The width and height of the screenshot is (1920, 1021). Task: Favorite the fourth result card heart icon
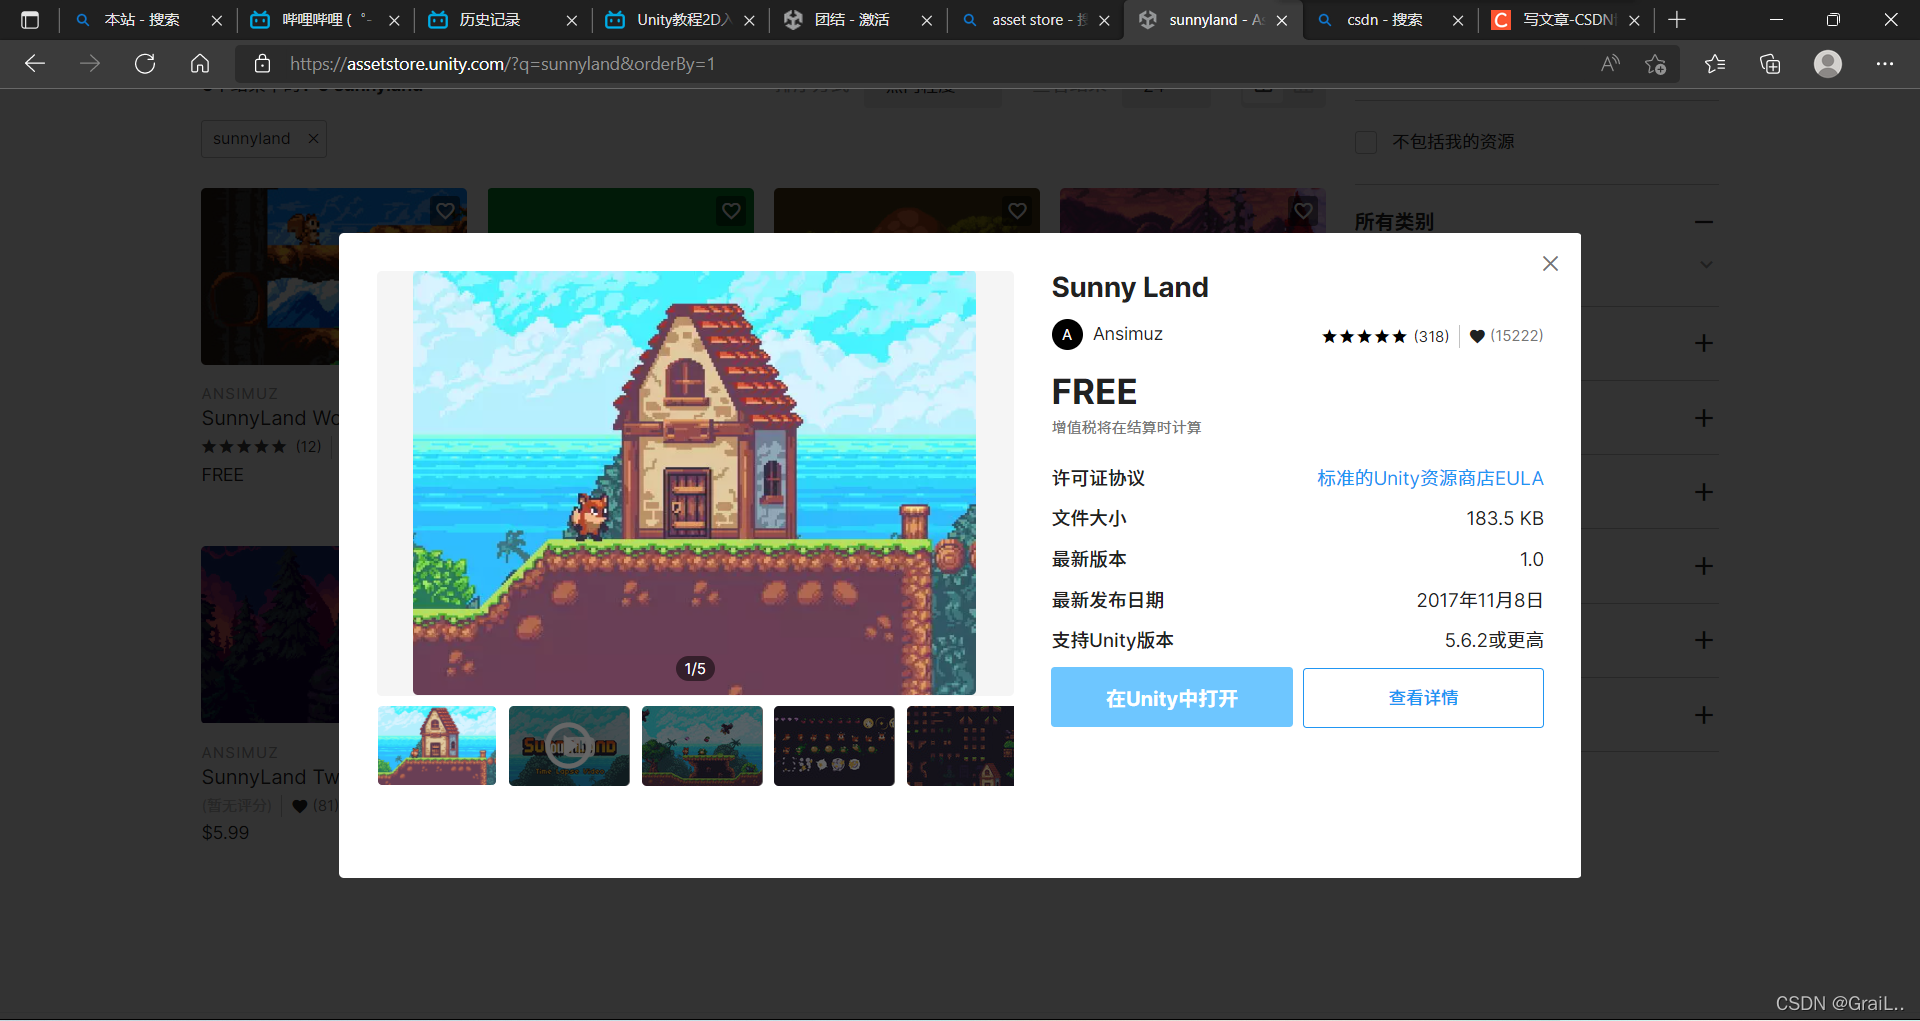click(1303, 211)
